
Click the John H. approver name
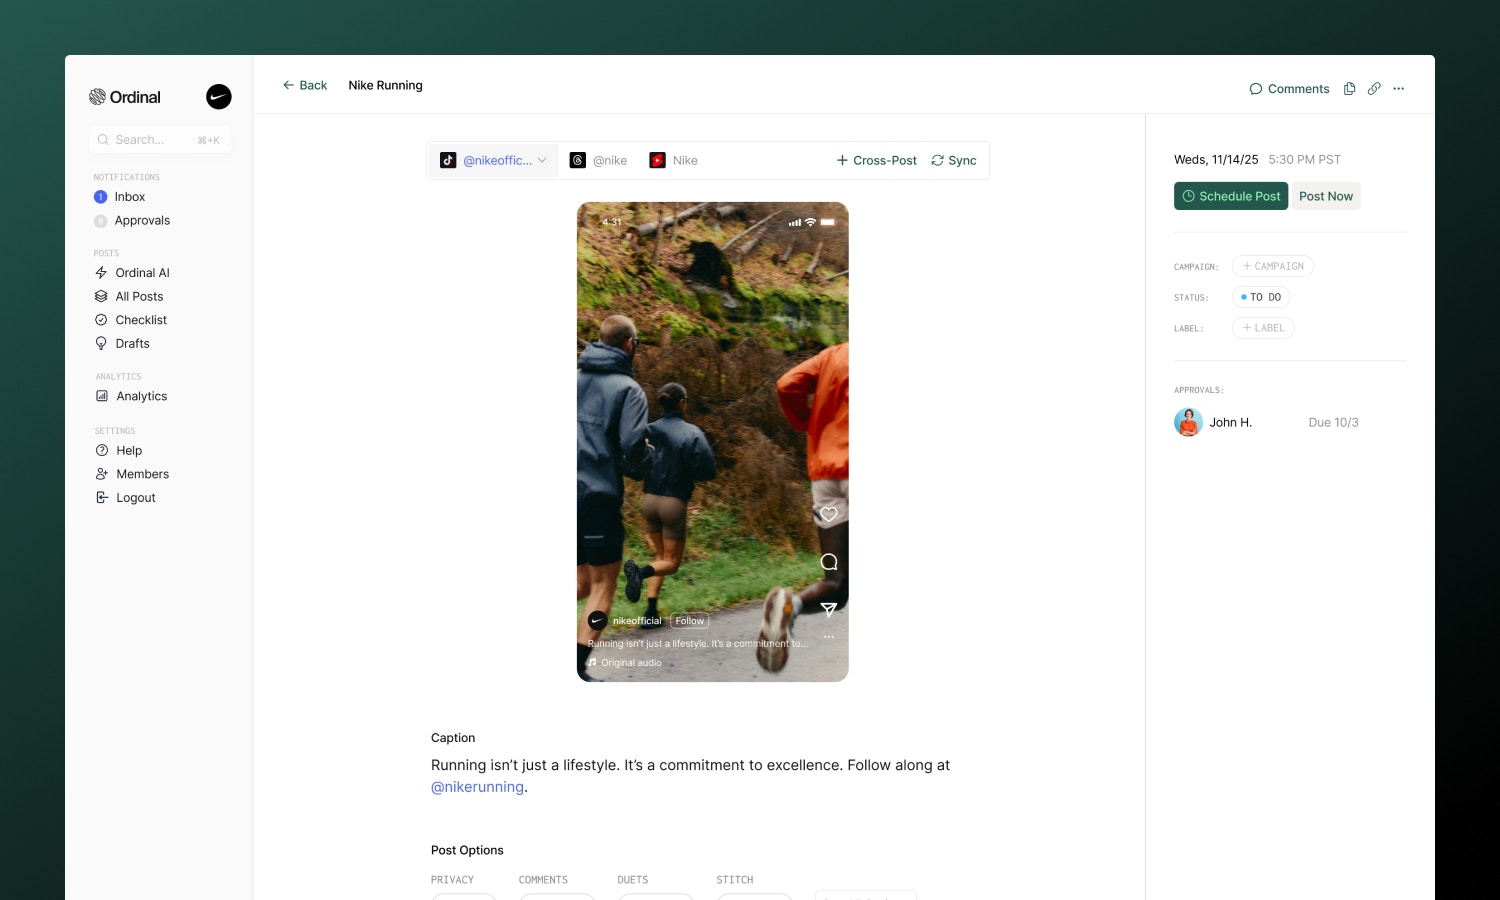click(x=1230, y=423)
